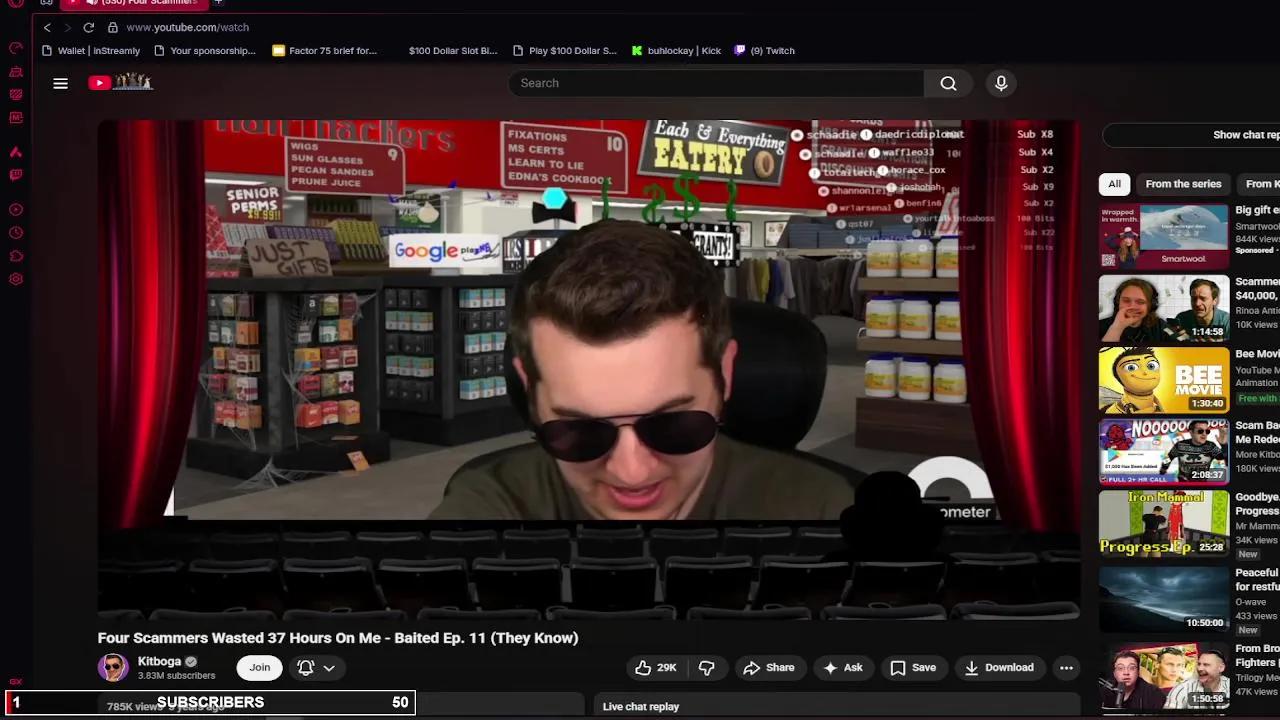Click into the YouTube search field
1280x720 pixels.
[x=716, y=83]
